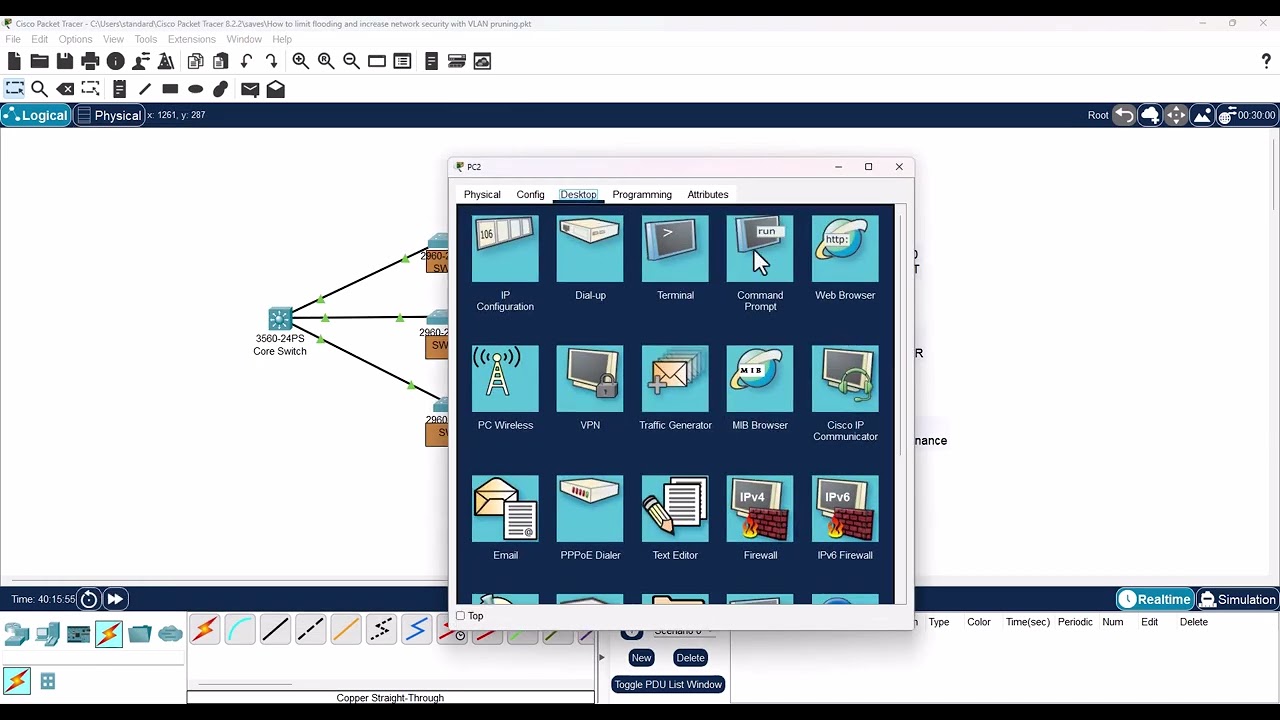This screenshot has height=720, width=1280.
Task: Select the Delete tool icon
Action: click(65, 89)
